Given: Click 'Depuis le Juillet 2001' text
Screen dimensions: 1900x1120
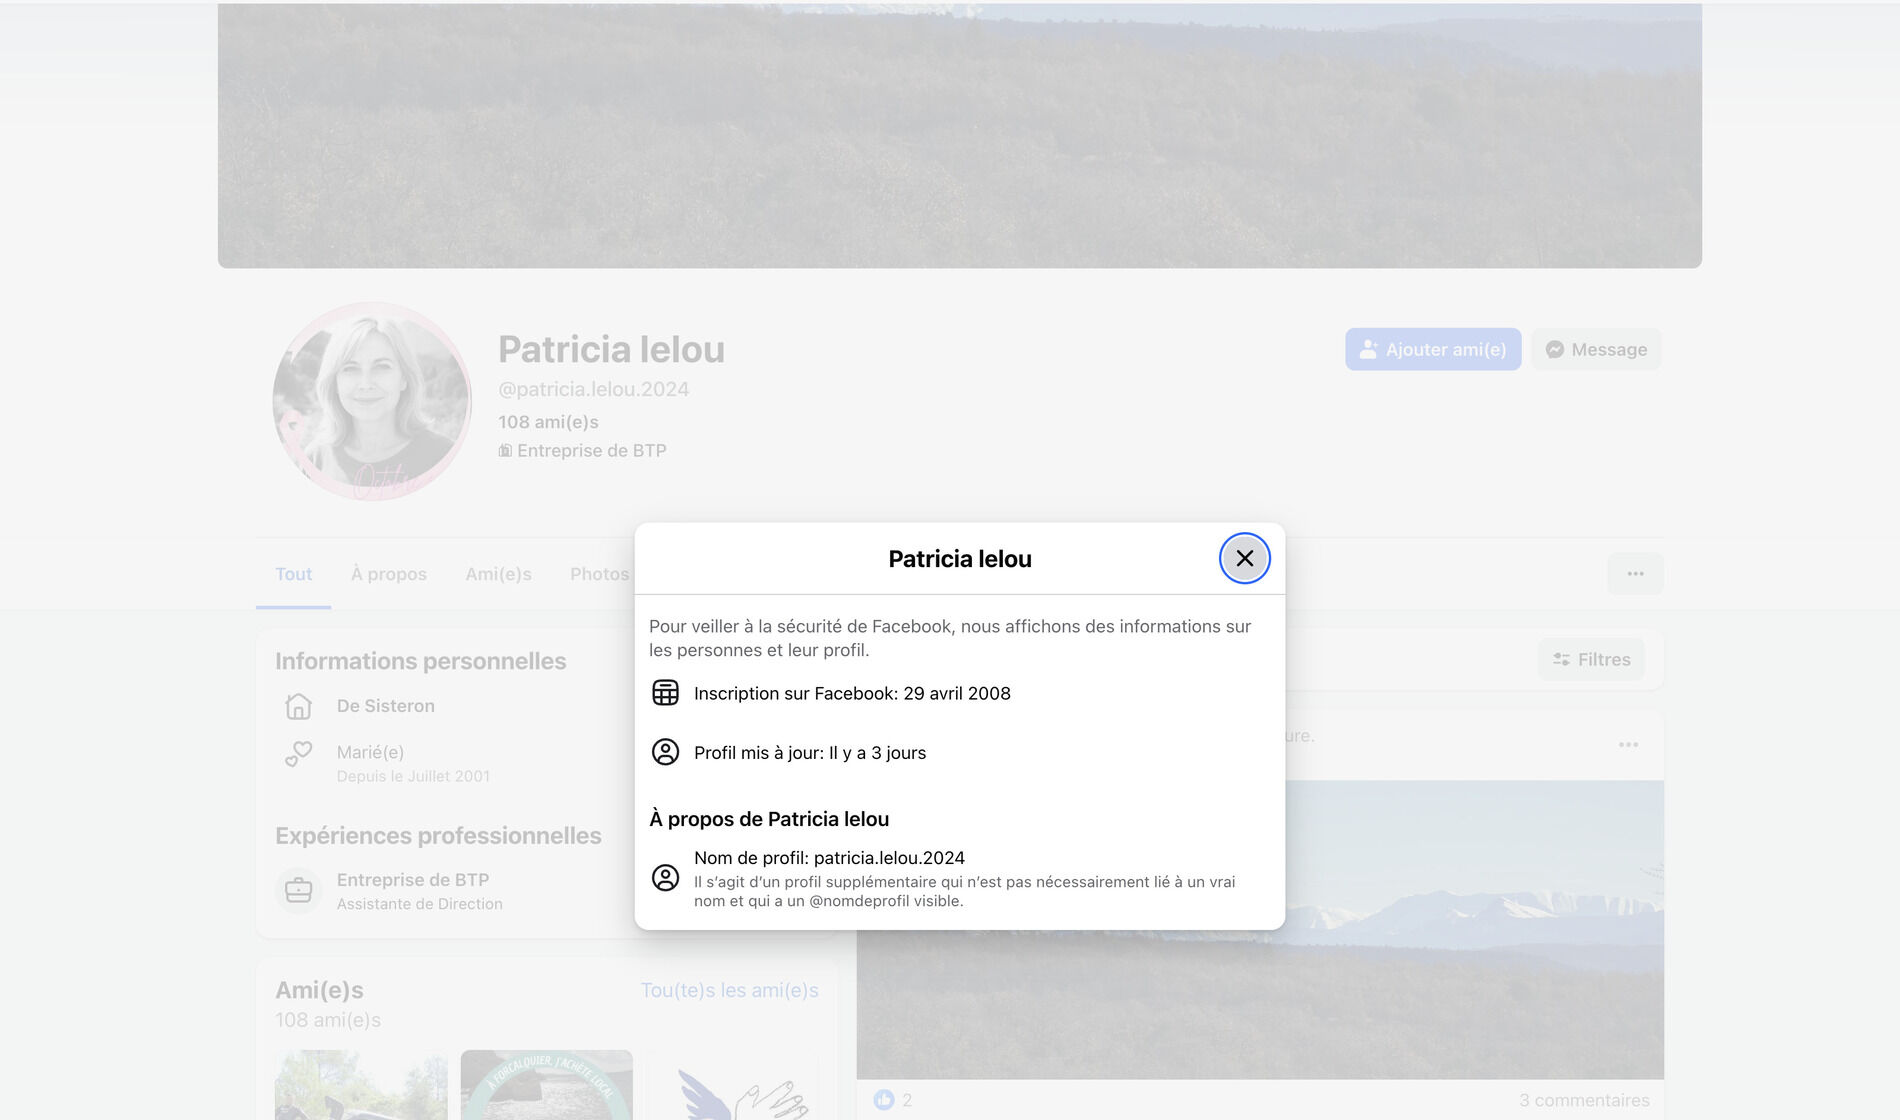Looking at the screenshot, I should click(413, 776).
